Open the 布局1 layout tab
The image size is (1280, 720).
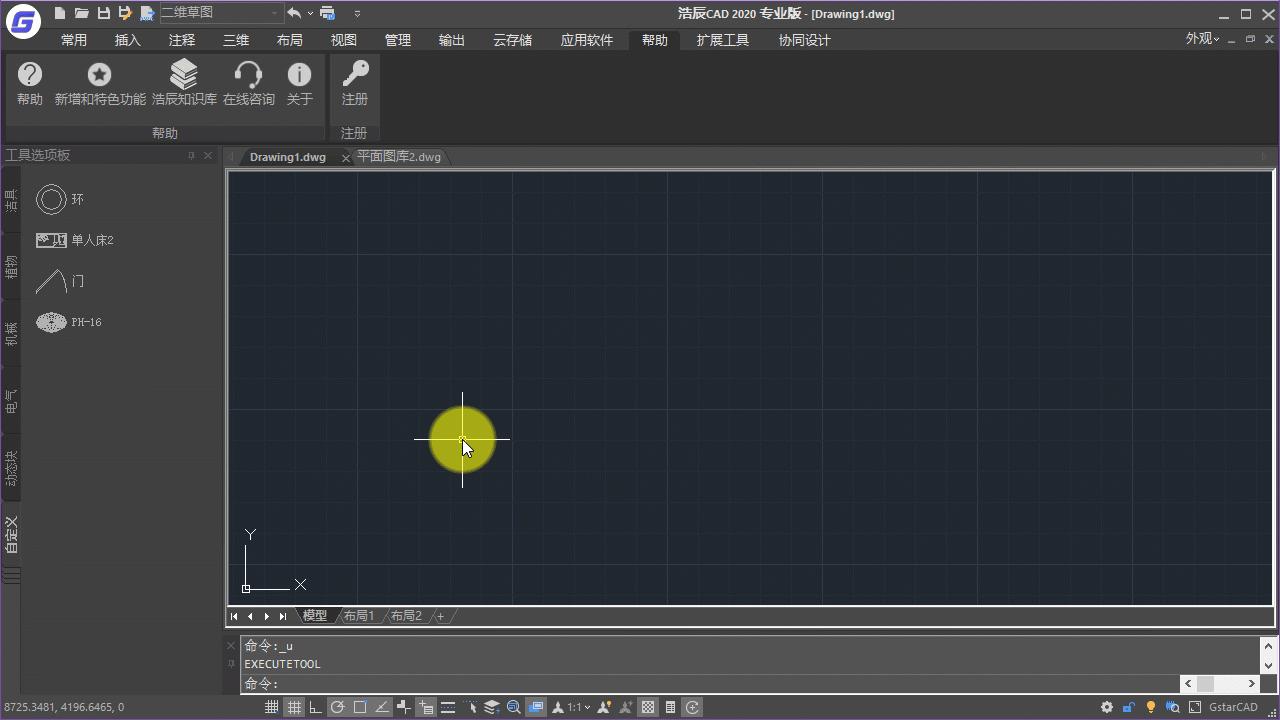click(358, 616)
